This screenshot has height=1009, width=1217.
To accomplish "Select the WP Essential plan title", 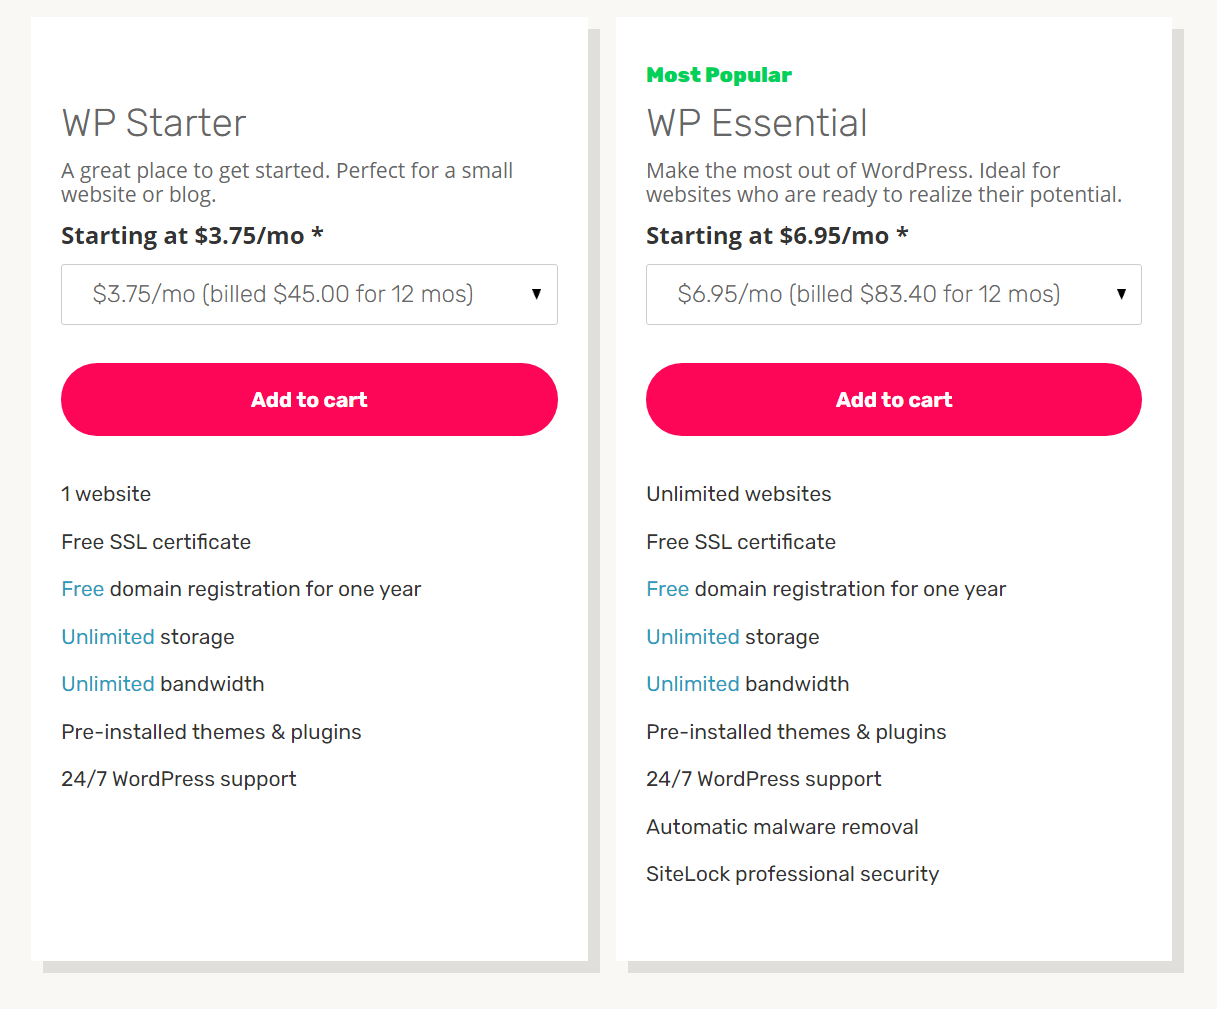I will 756,122.
